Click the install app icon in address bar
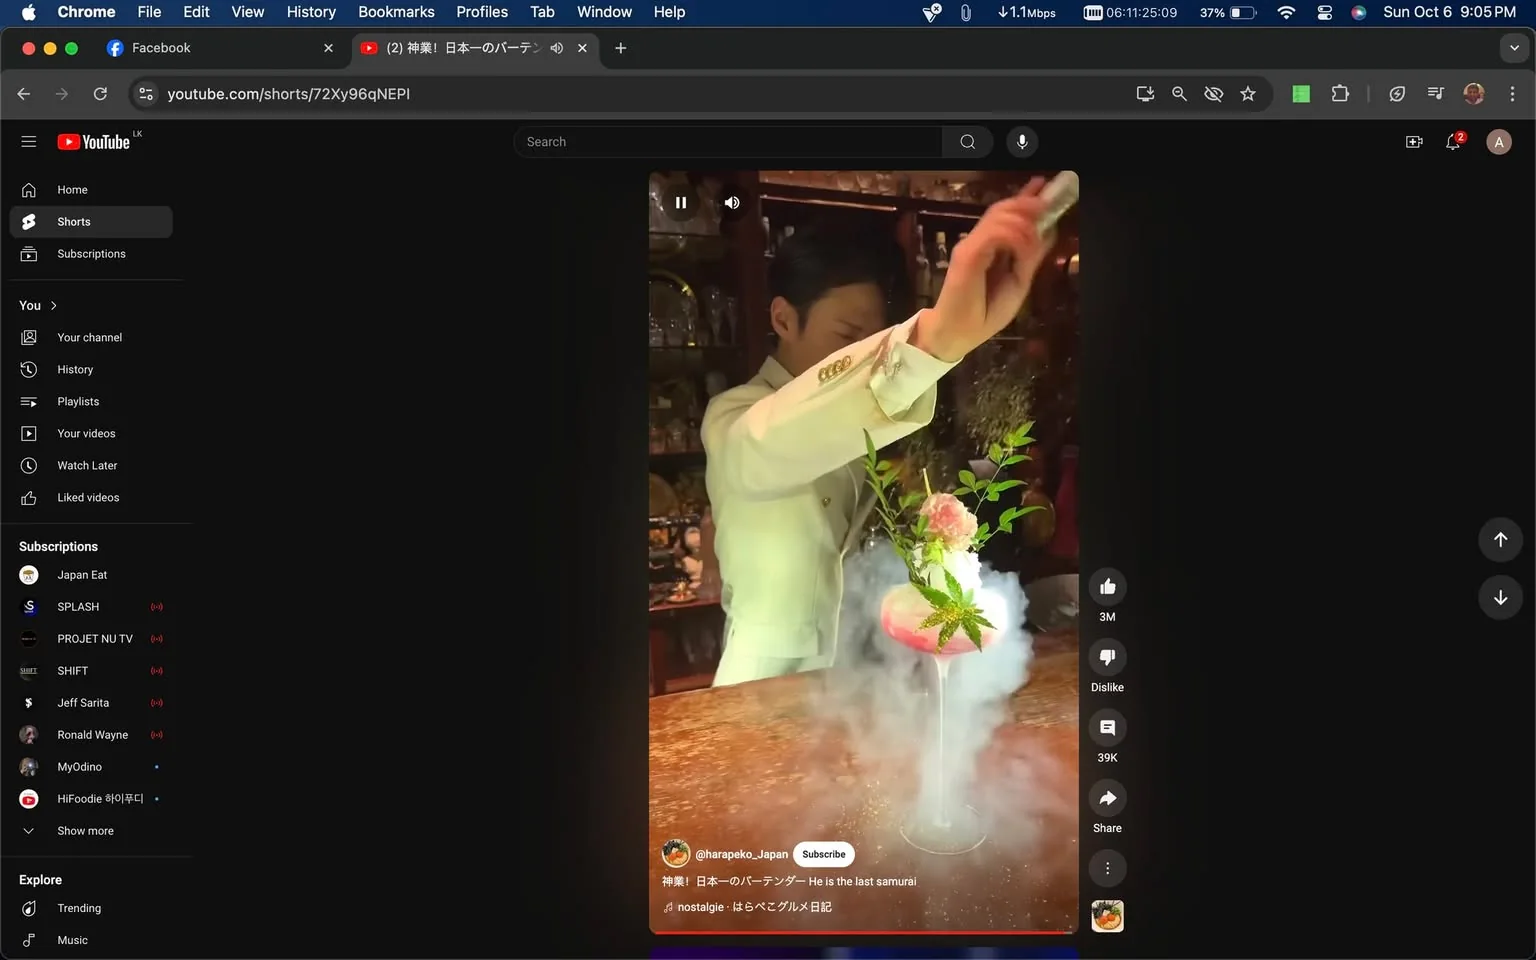The height and width of the screenshot is (960, 1536). [x=1145, y=94]
